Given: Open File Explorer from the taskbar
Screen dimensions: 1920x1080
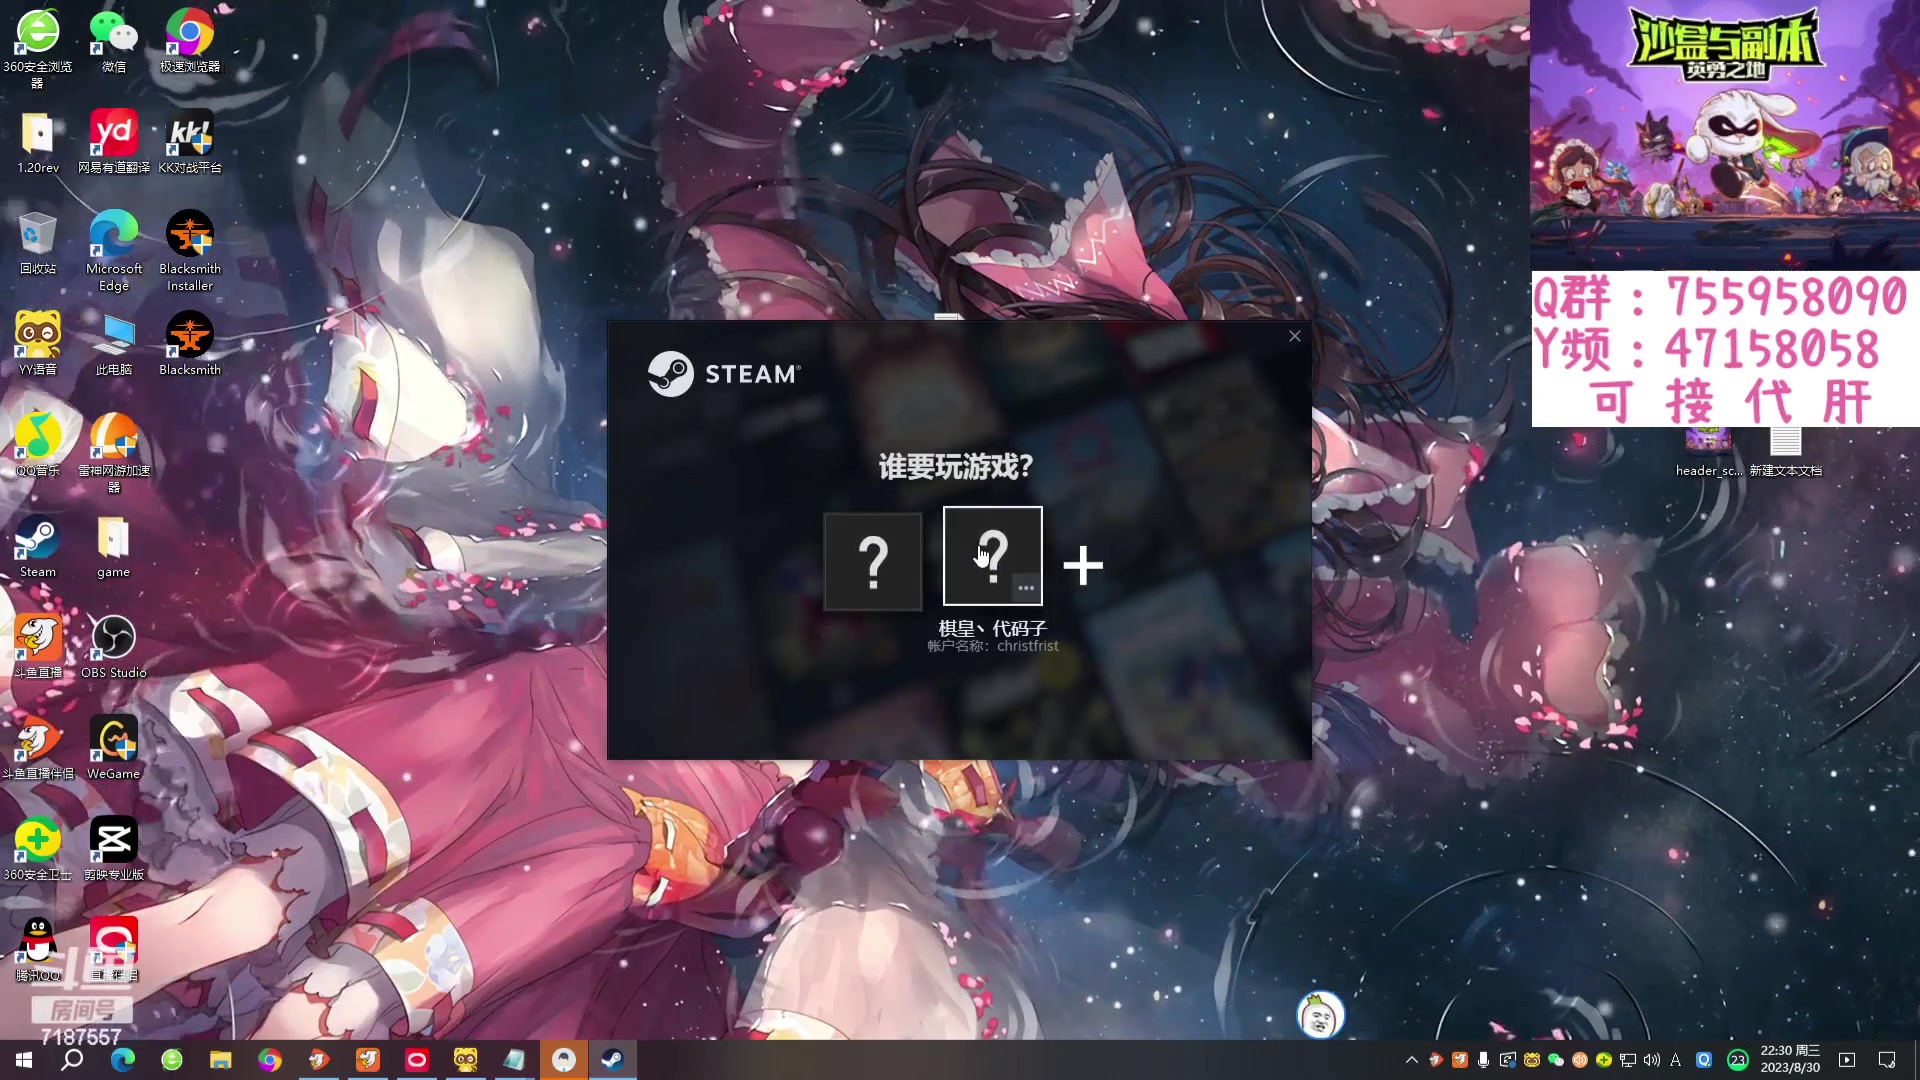Looking at the screenshot, I should 221,1060.
